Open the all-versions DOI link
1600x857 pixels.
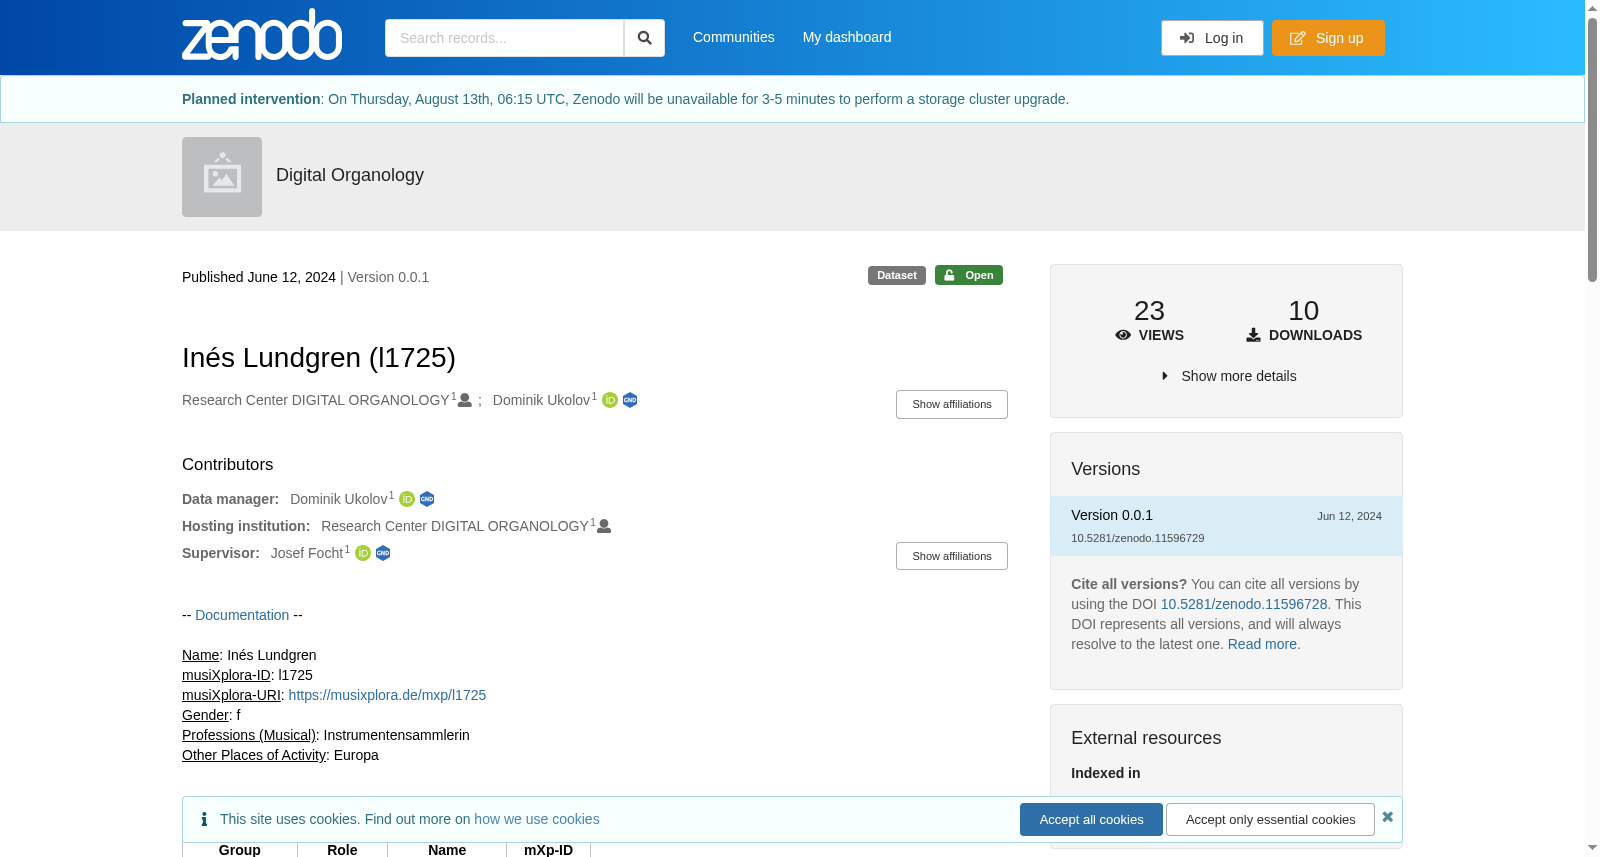(x=1244, y=604)
